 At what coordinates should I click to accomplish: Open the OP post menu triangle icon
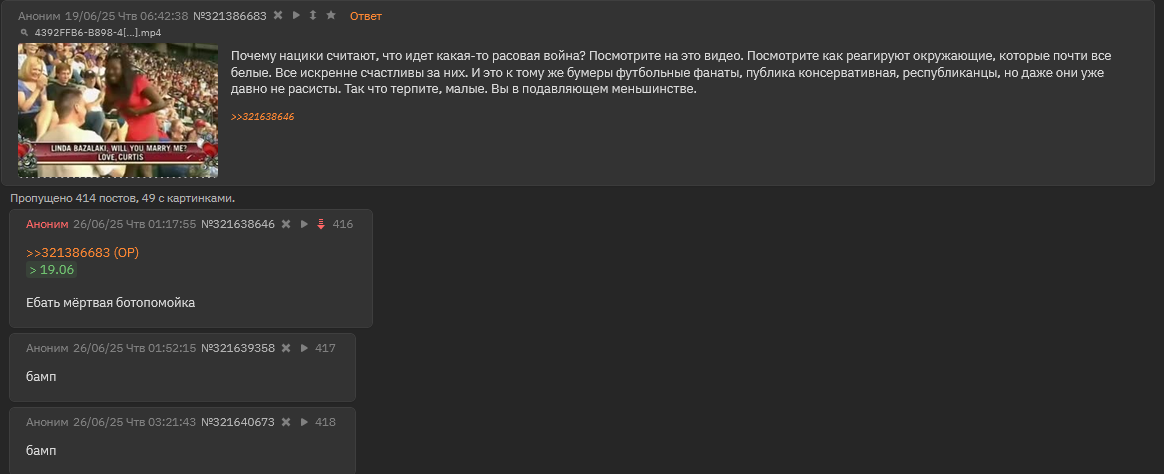(x=296, y=16)
